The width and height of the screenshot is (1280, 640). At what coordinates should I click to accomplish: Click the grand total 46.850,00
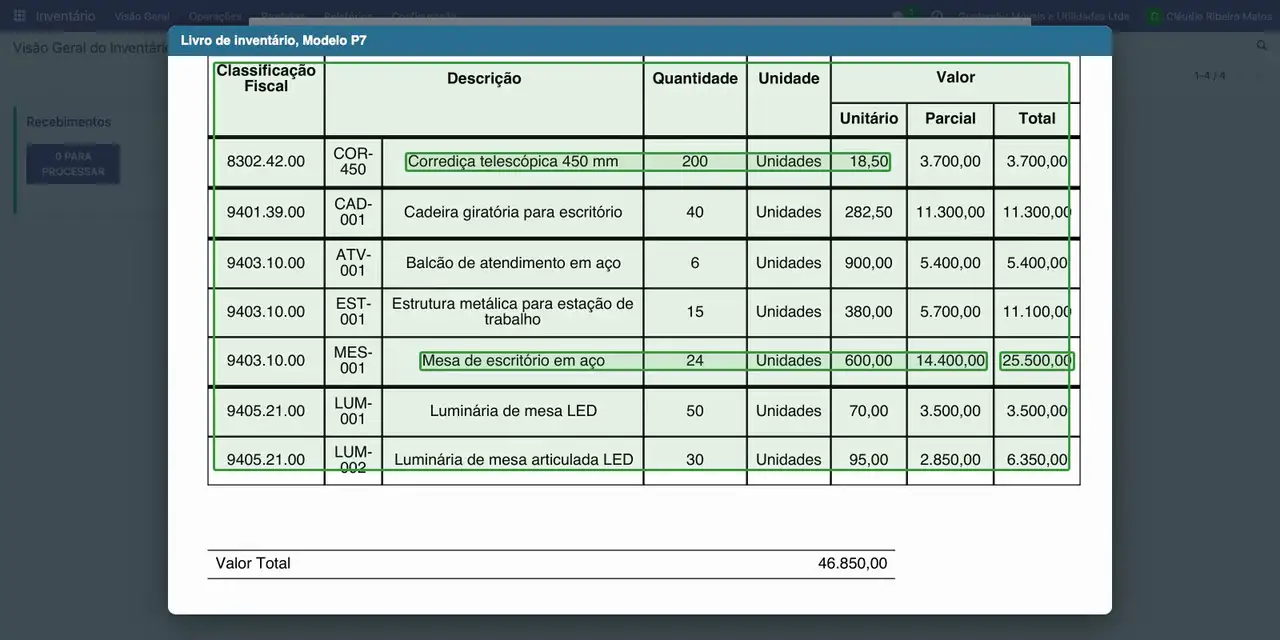pos(852,563)
